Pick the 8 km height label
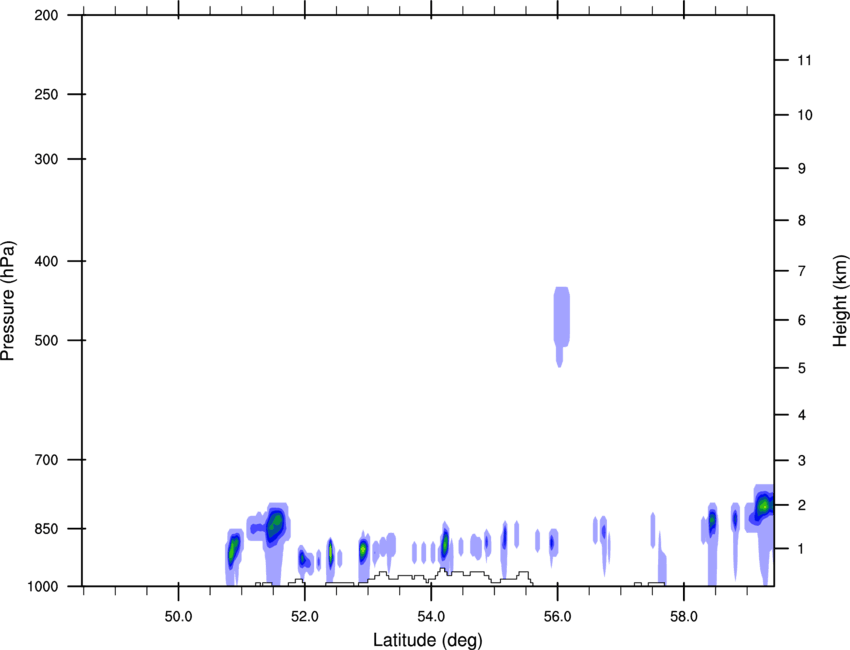This screenshot has height=650, width=850. pos(802,221)
